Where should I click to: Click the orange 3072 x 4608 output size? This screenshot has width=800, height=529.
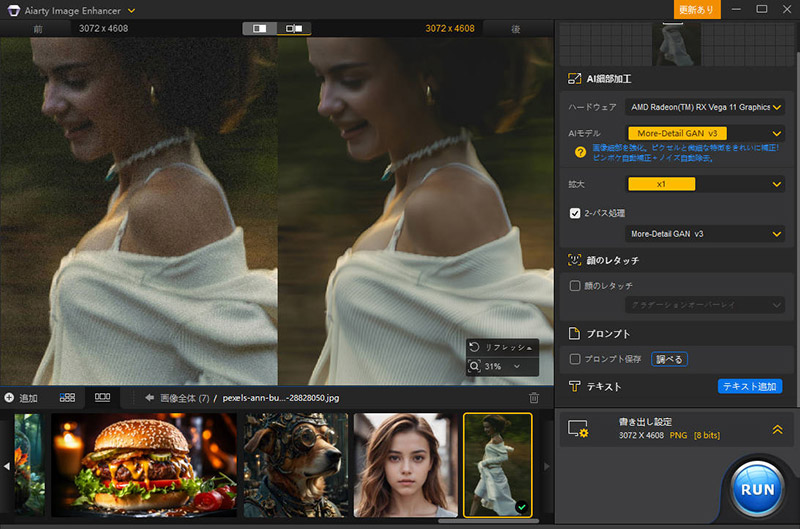[449, 29]
